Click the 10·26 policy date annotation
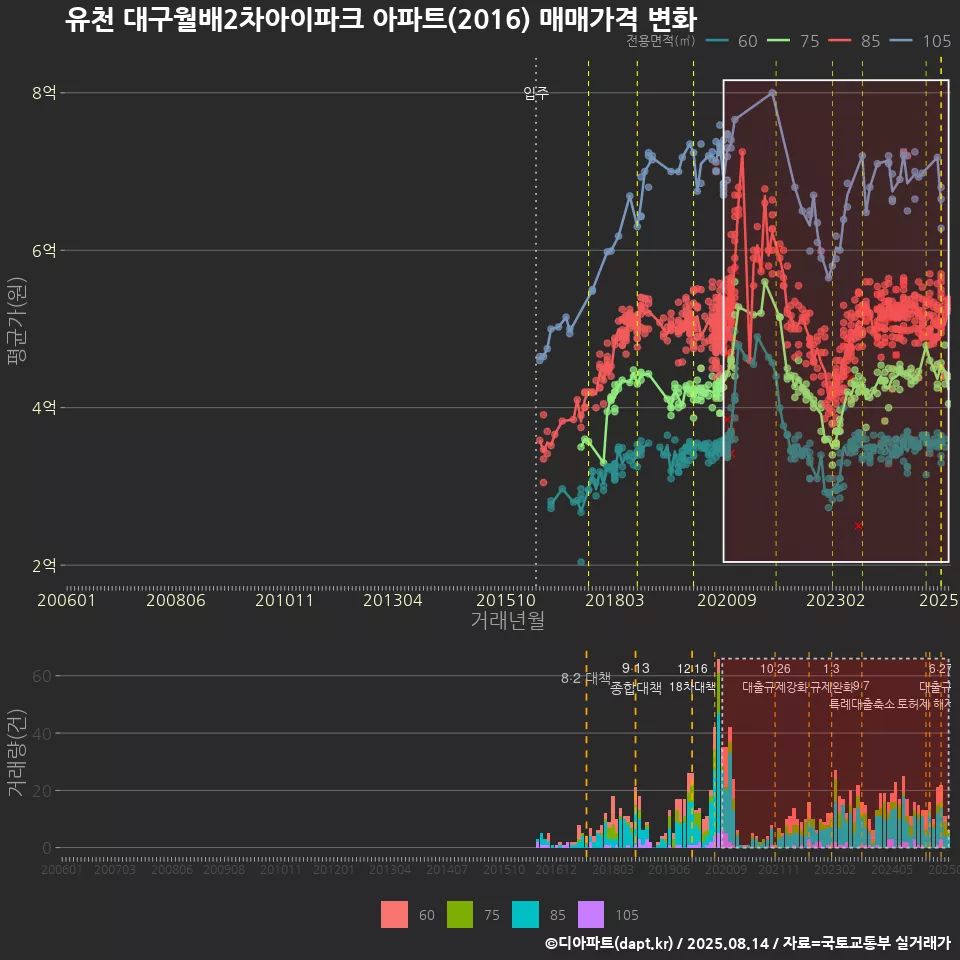The width and height of the screenshot is (960, 960). (x=775, y=669)
